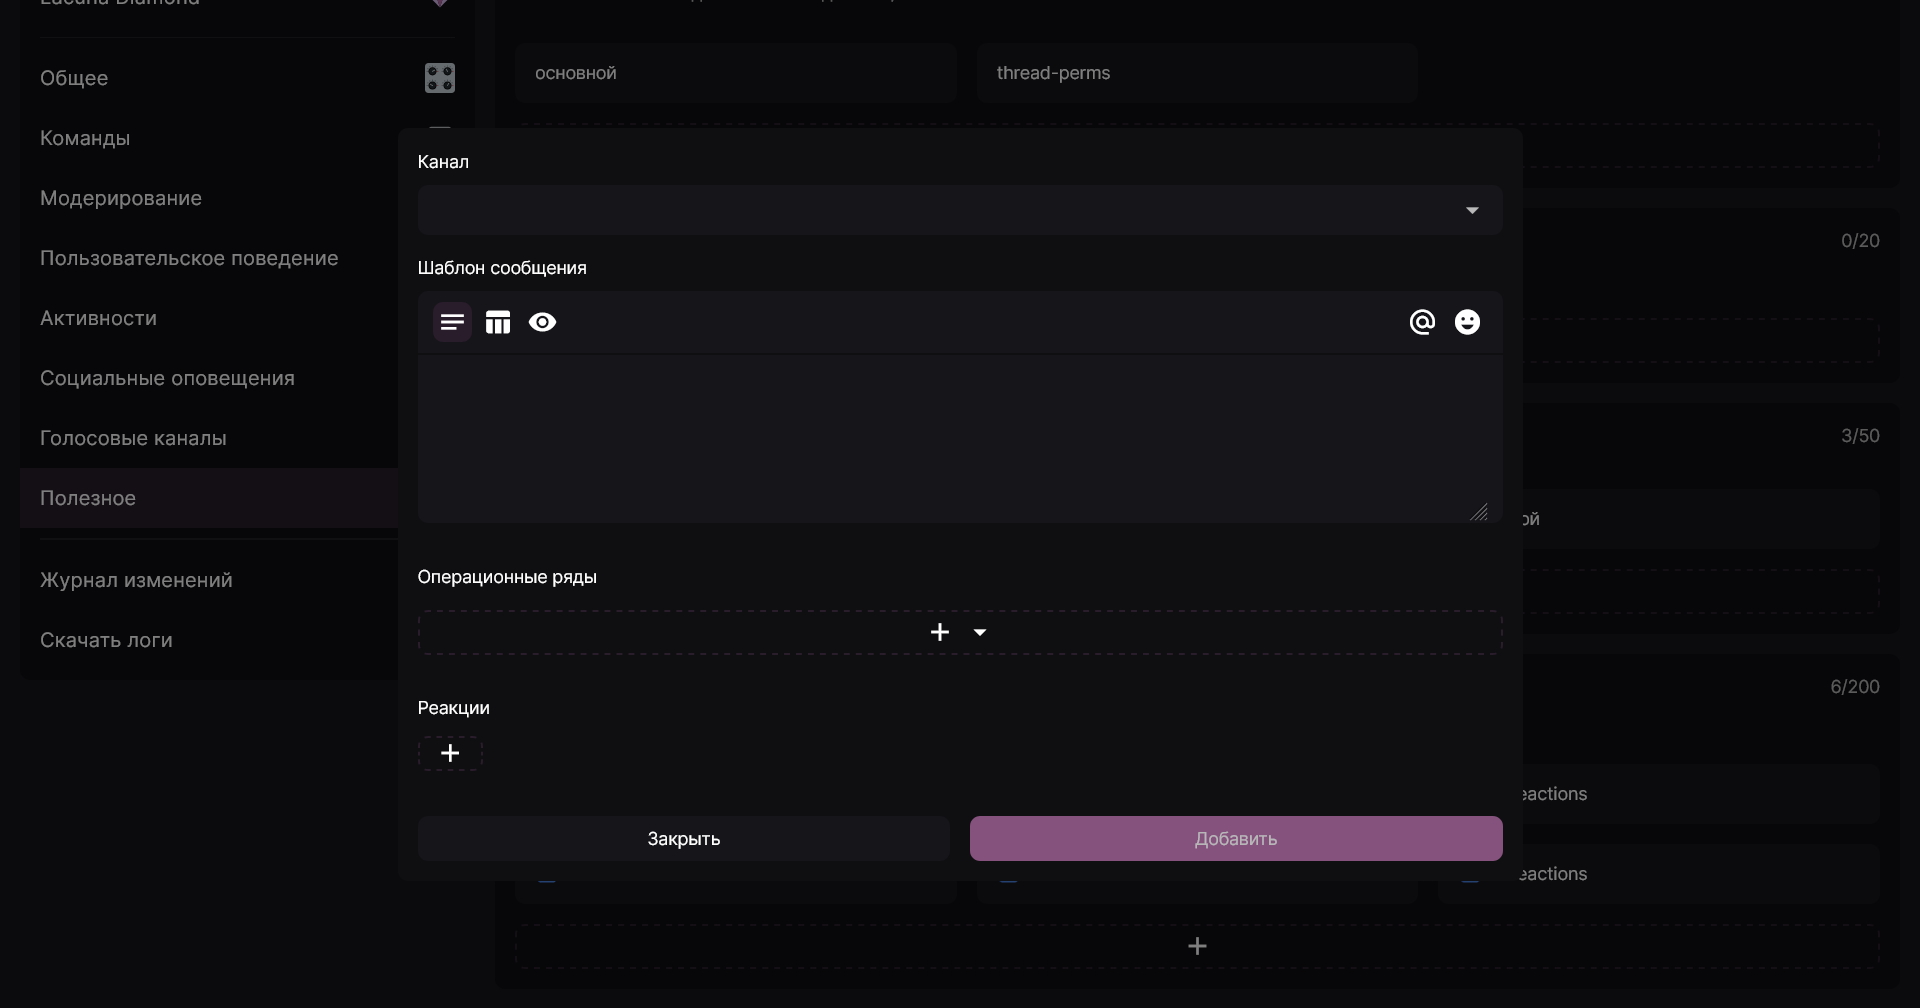Switch to the embed layout editor icon
Image resolution: width=1920 pixels, height=1008 pixels.
coord(498,322)
